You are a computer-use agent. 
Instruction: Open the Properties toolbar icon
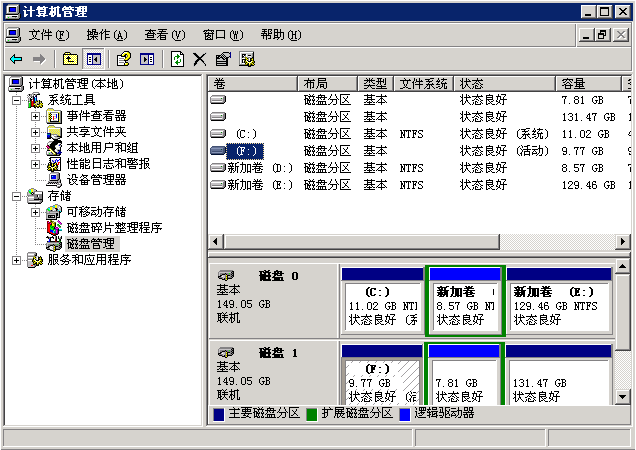pos(222,59)
